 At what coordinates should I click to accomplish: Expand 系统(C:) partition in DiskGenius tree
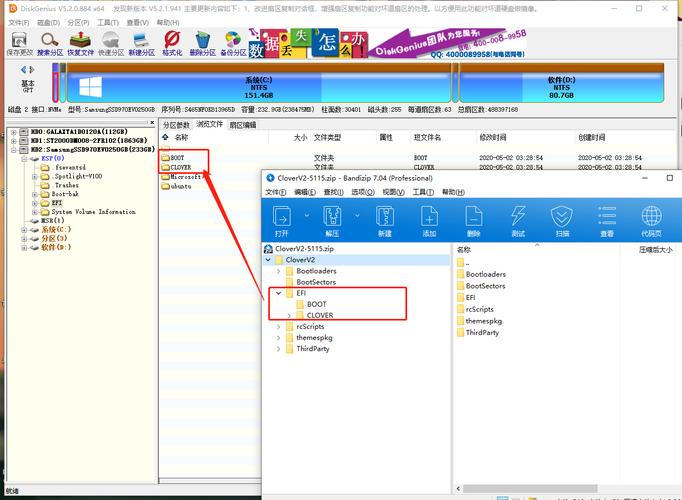(24, 230)
